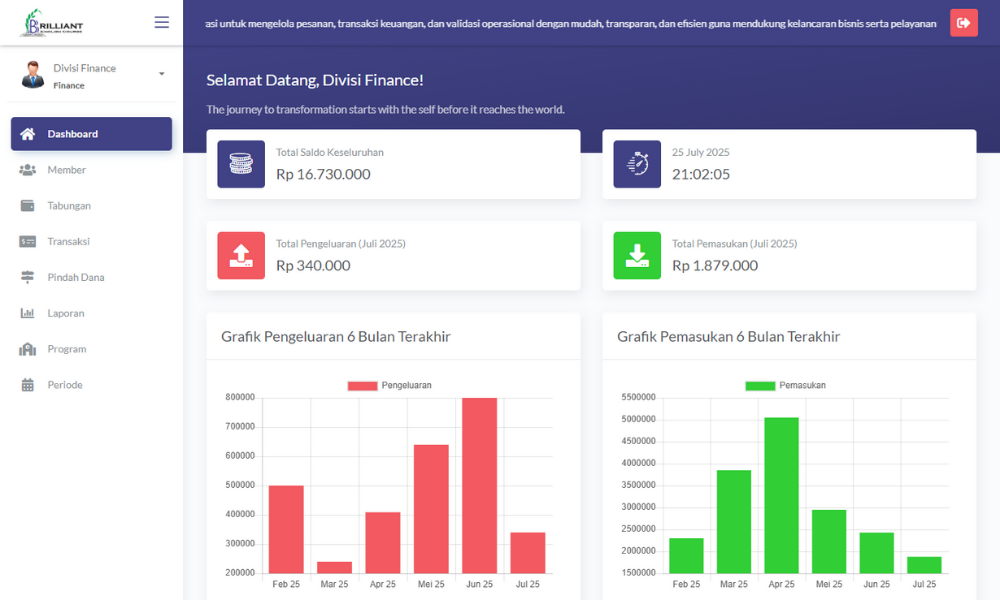Click the Apr 25 bar in Pemasukan chart

[x=781, y=495]
